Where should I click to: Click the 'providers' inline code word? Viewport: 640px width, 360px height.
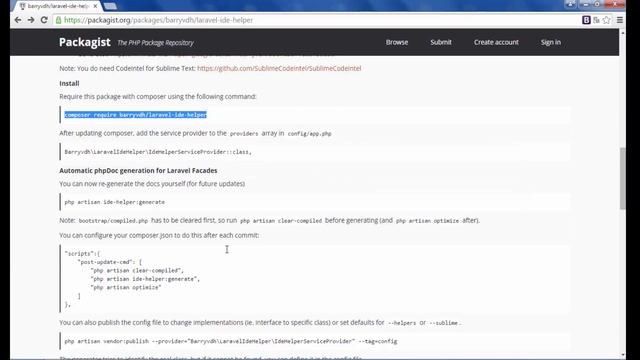point(244,133)
